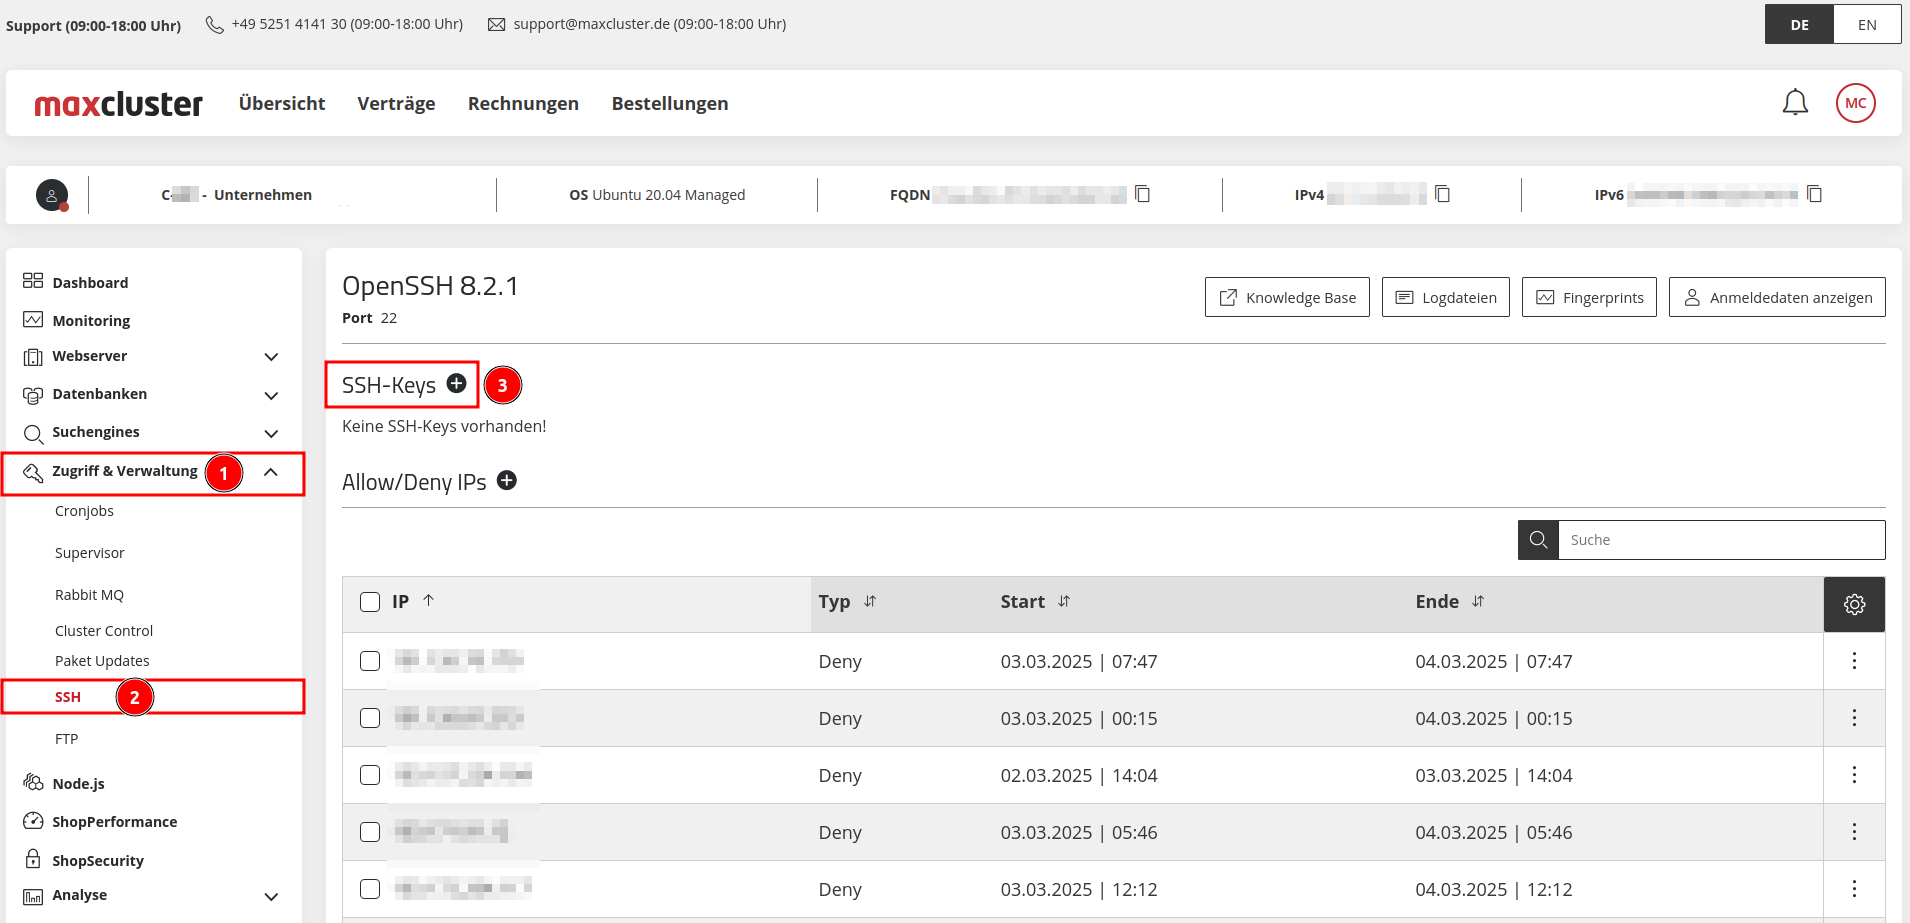Open row actions menu for 14:04 Deny entry
Image resolution: width=1910 pixels, height=923 pixels.
coord(1854,775)
